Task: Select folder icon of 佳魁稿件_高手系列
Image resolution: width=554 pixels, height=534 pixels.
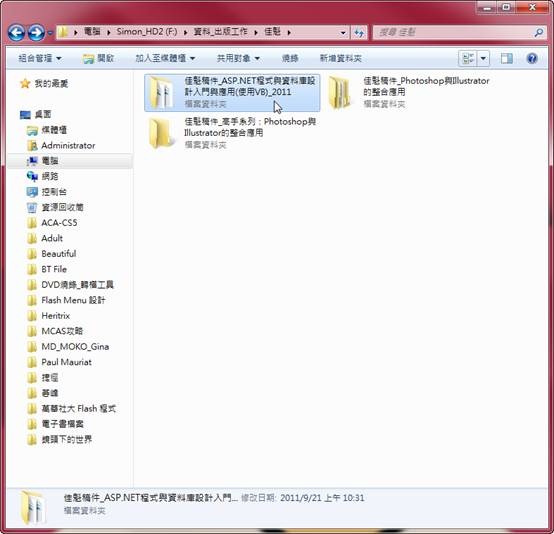Action: pyautogui.click(x=161, y=134)
